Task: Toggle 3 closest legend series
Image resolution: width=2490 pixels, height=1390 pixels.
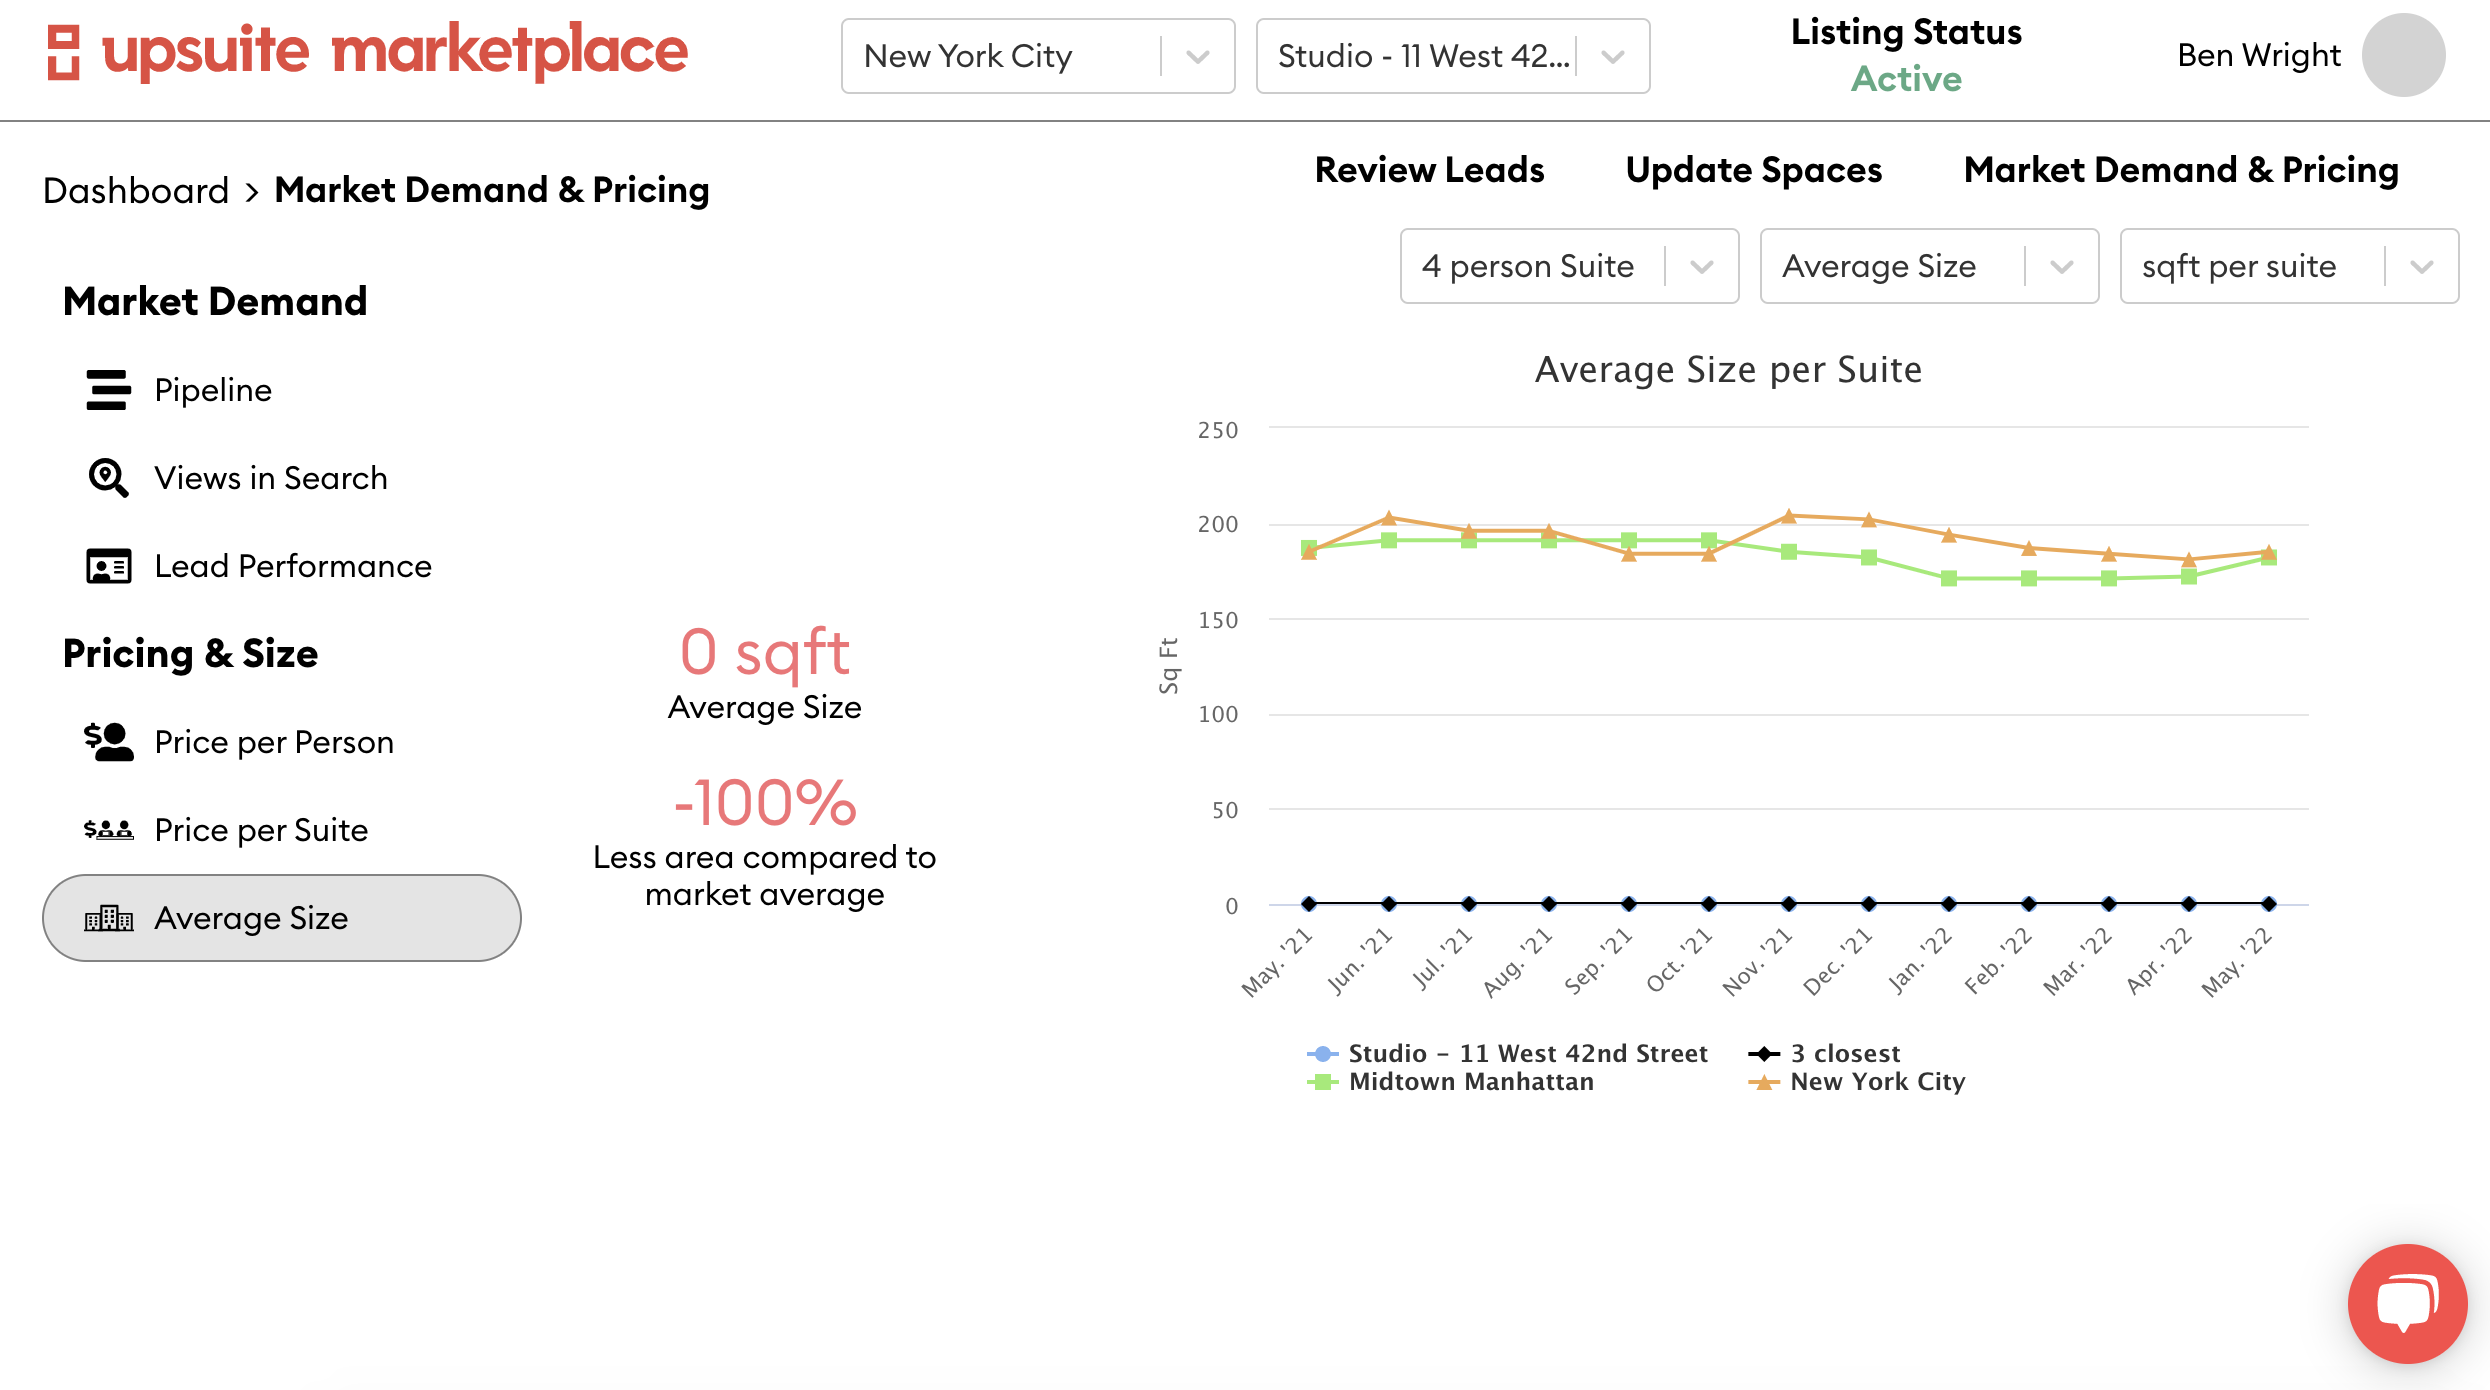Action: click(1824, 1053)
